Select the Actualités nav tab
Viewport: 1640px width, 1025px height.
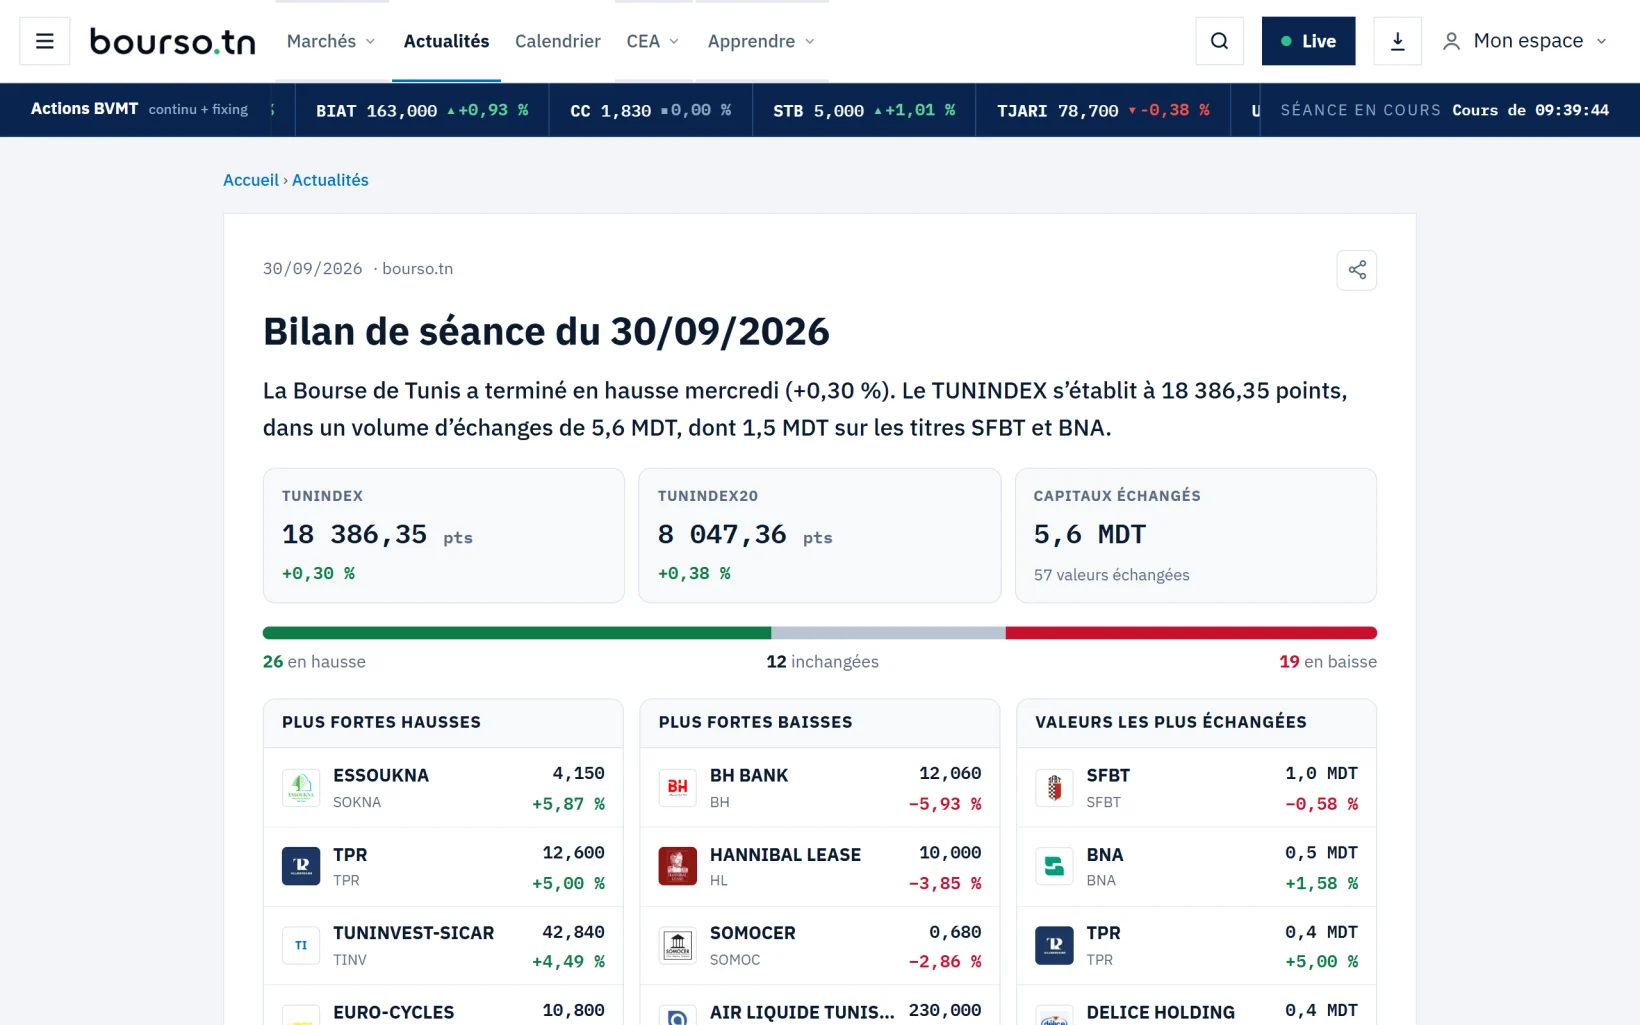click(446, 41)
